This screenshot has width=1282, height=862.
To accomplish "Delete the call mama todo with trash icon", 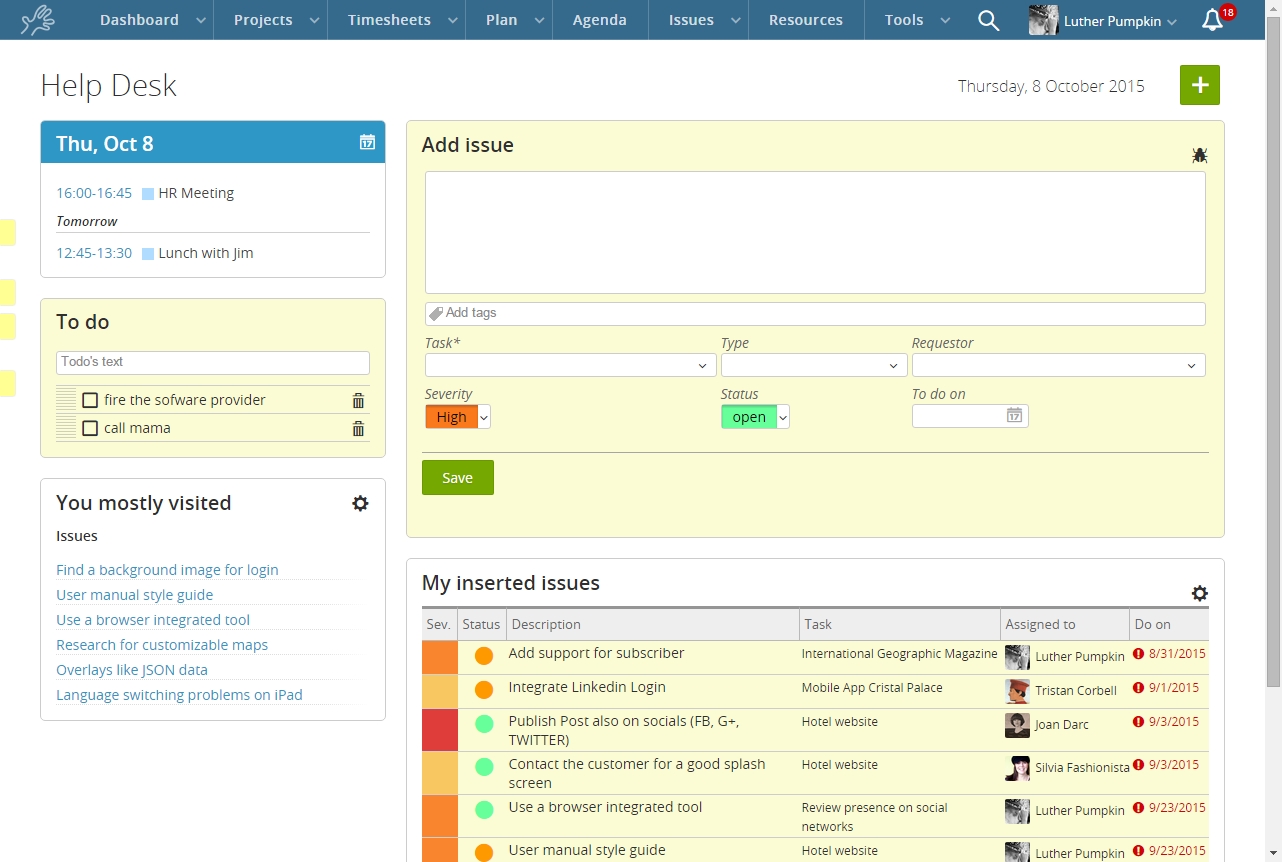I will 358,428.
